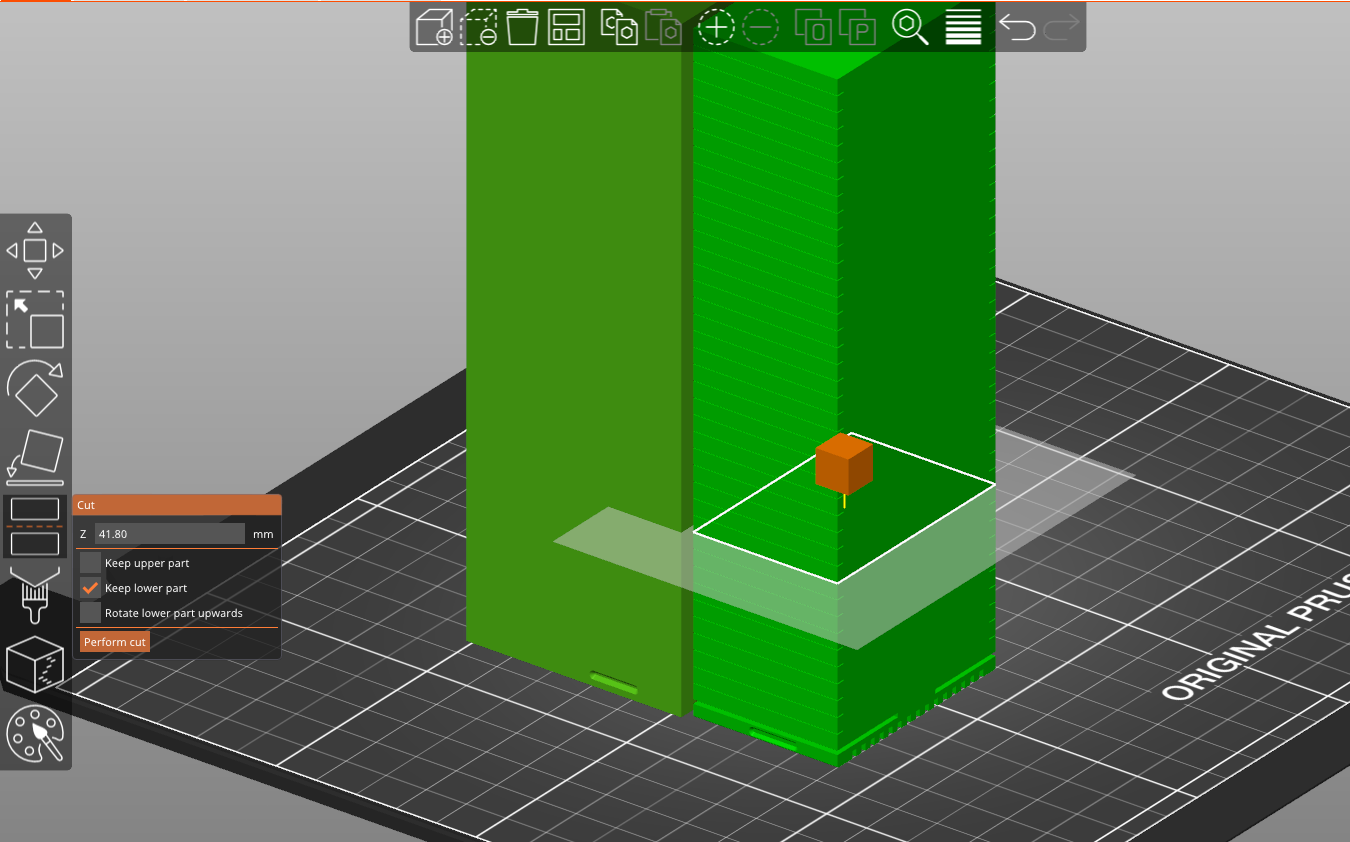Uncheck Keep lower part
The width and height of the screenshot is (1350, 842).
[x=90, y=588]
